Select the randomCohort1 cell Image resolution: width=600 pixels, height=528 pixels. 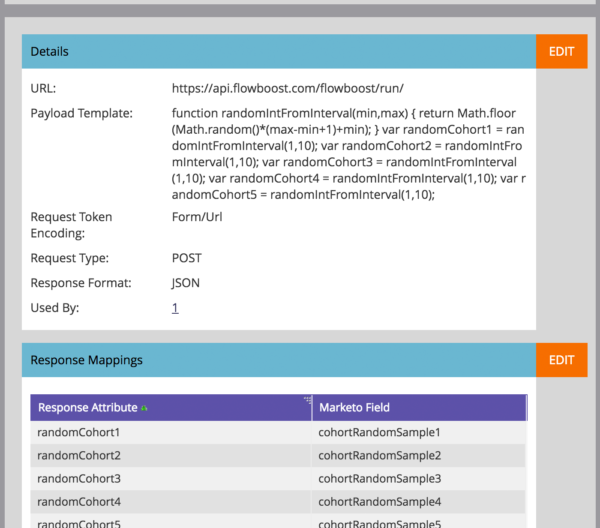point(171,432)
